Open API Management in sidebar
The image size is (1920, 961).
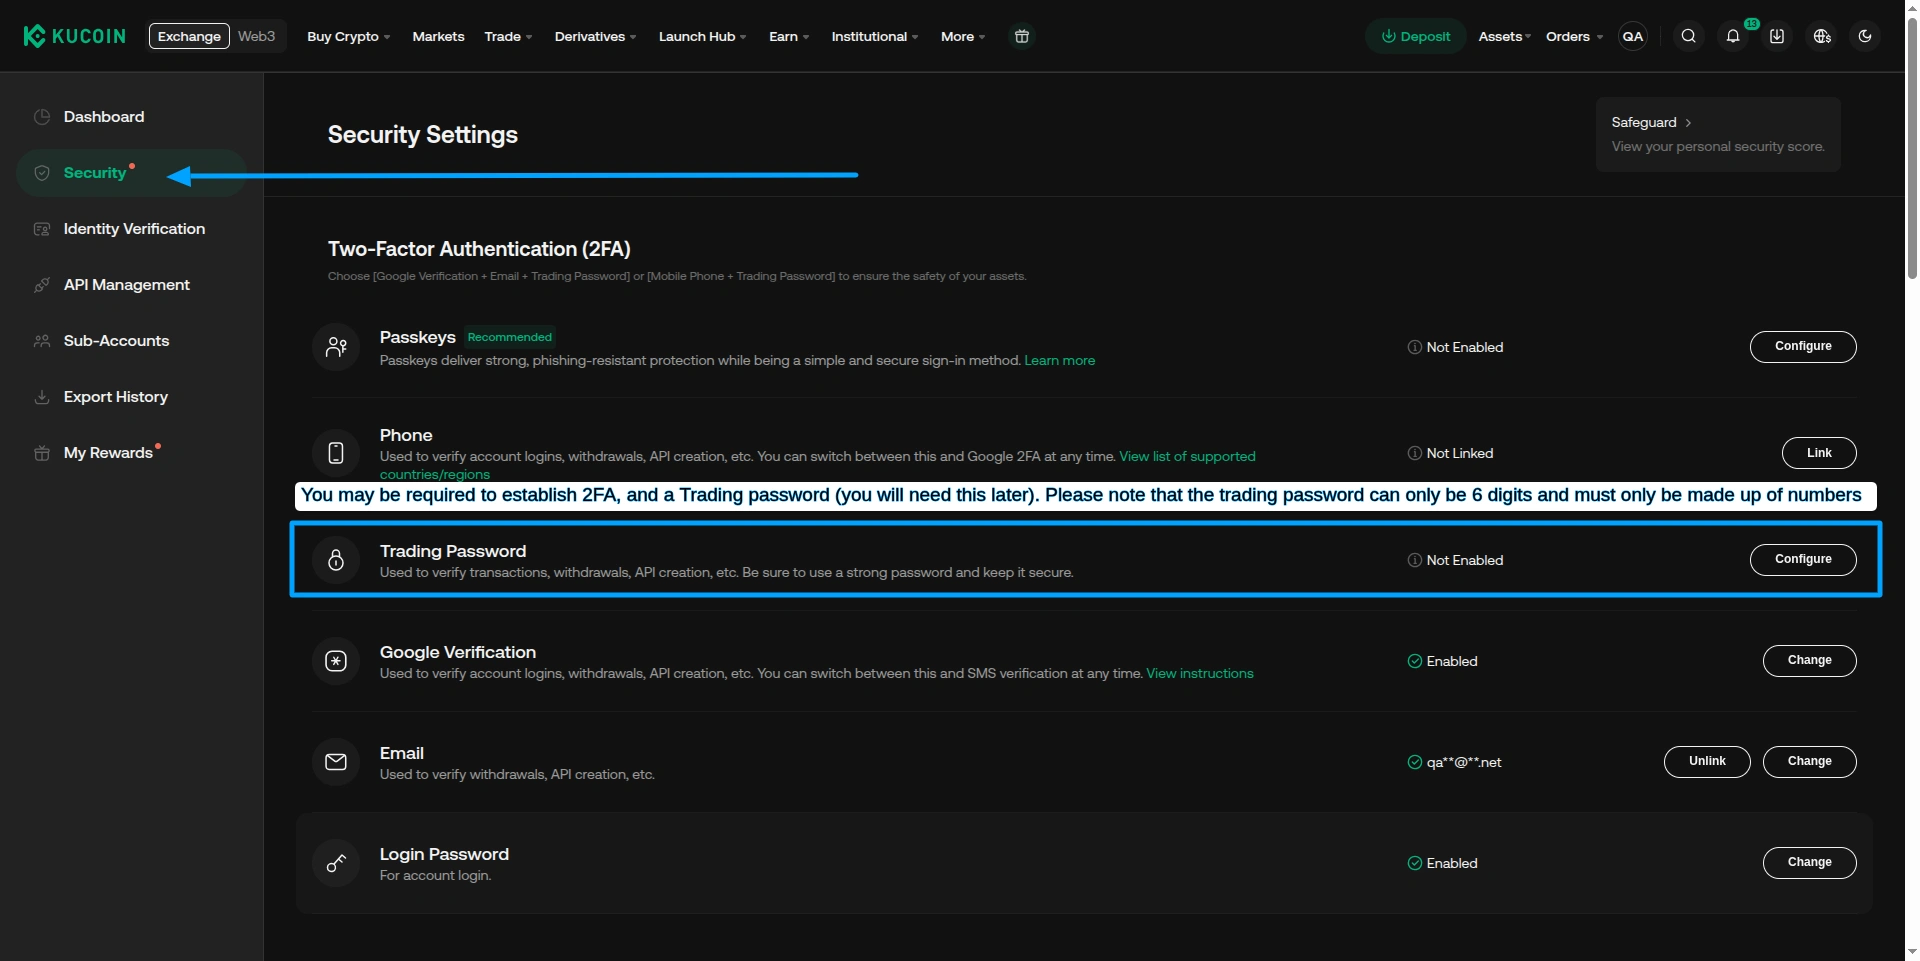click(131, 285)
